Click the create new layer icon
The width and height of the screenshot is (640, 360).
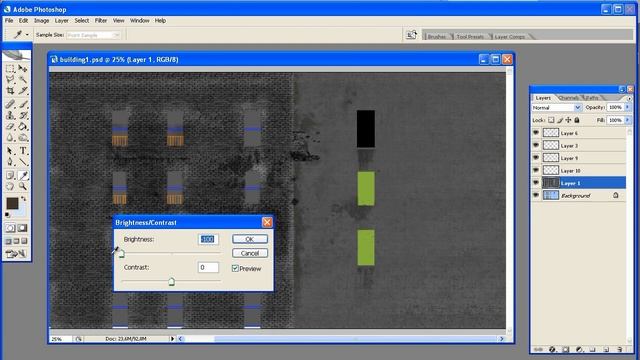click(606, 349)
